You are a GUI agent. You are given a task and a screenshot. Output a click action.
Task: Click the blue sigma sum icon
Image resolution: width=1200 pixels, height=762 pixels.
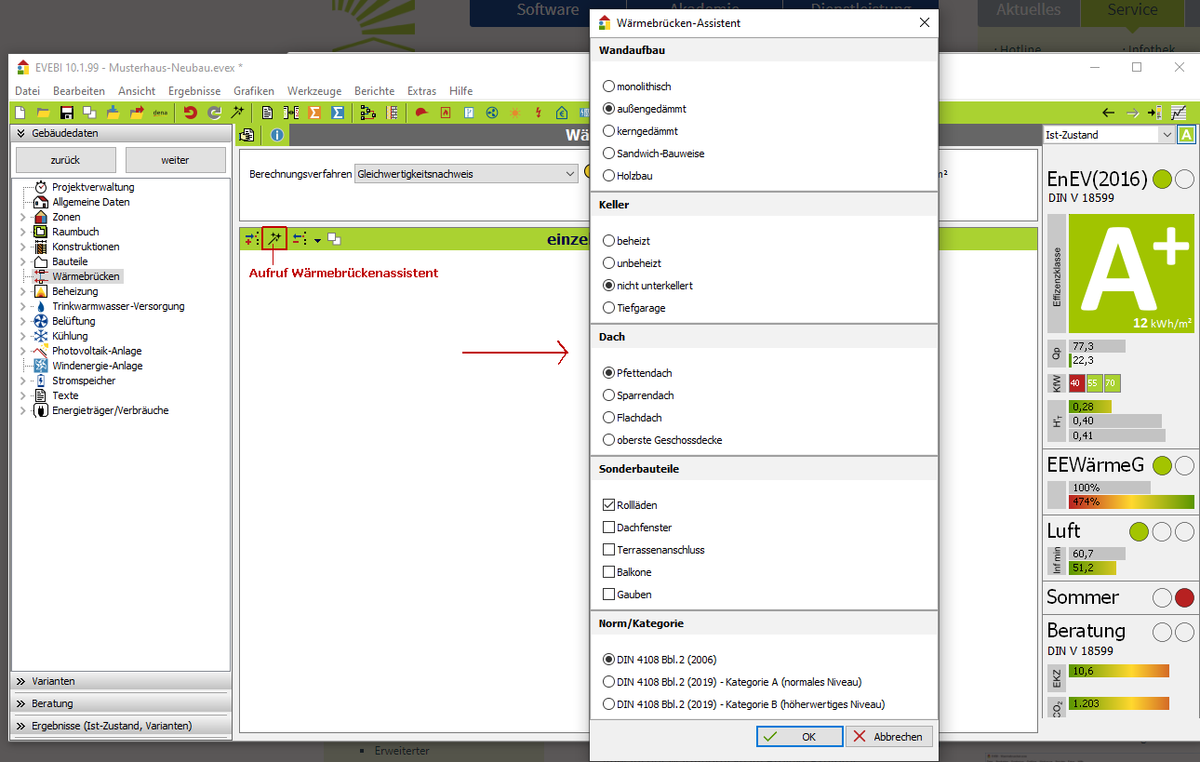(338, 112)
